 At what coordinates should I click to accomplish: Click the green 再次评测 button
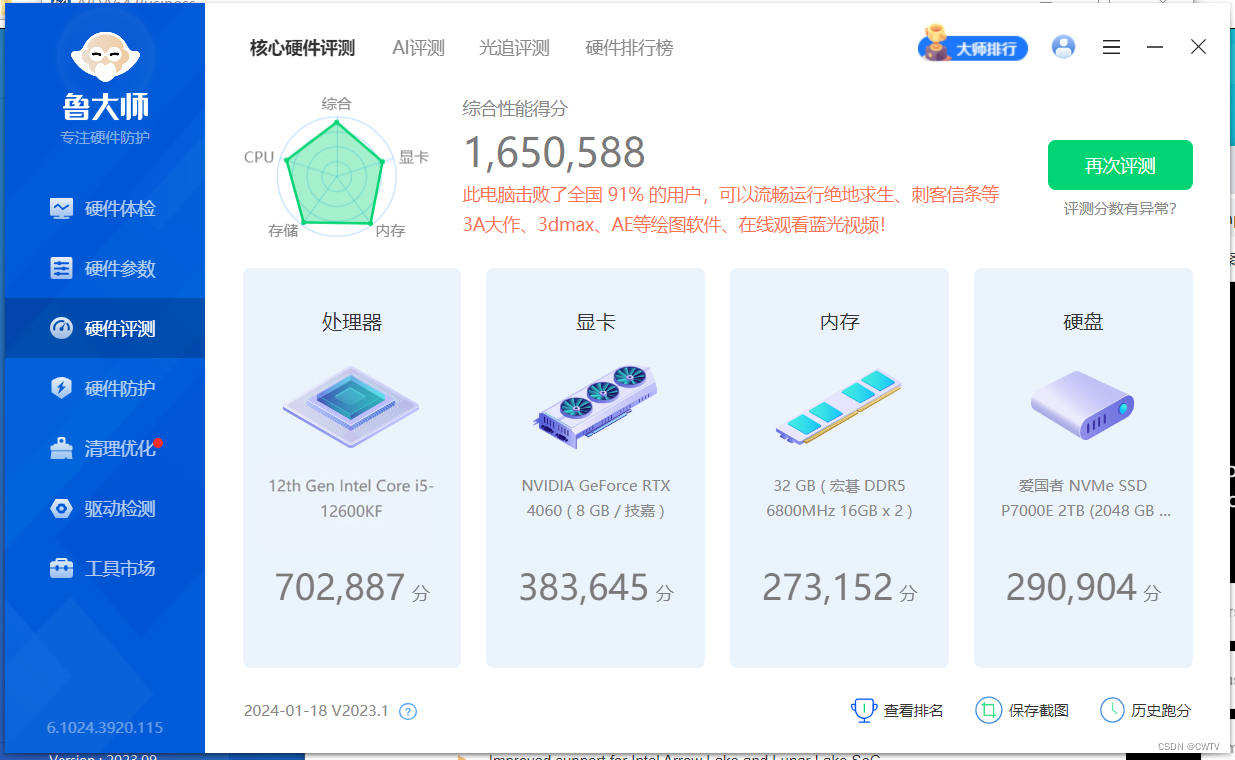click(x=1120, y=165)
